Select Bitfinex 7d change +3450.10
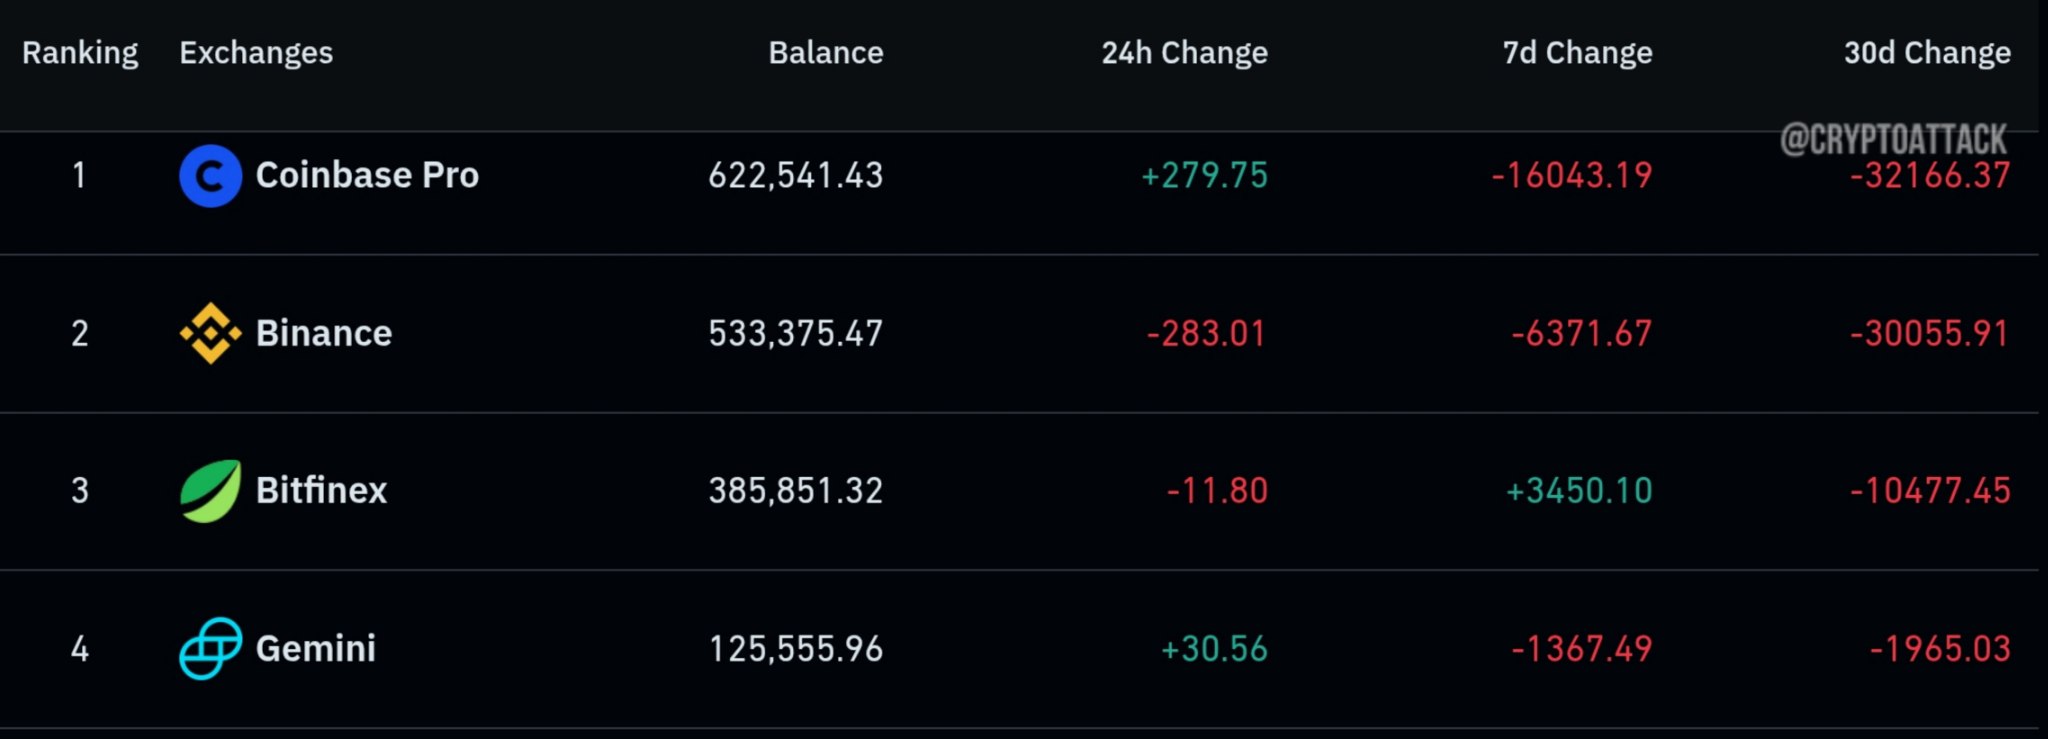Screen dimensions: 2048x739 (1579, 491)
